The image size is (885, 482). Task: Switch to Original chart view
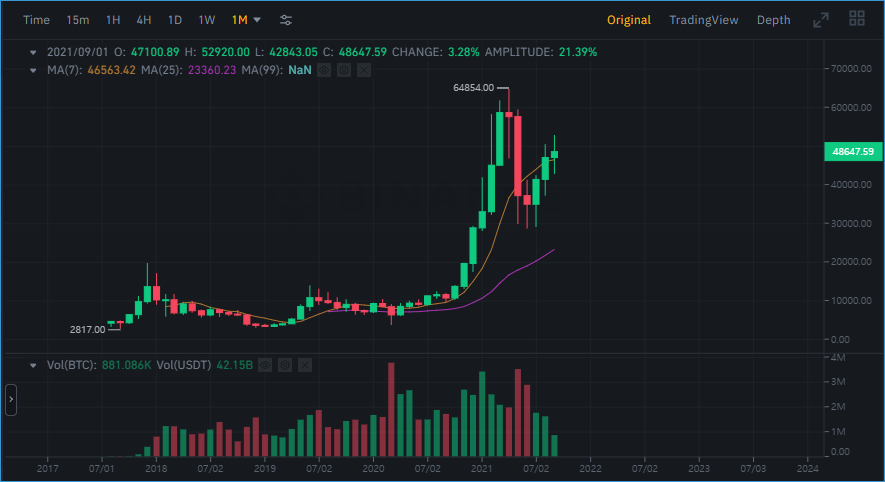click(x=629, y=20)
